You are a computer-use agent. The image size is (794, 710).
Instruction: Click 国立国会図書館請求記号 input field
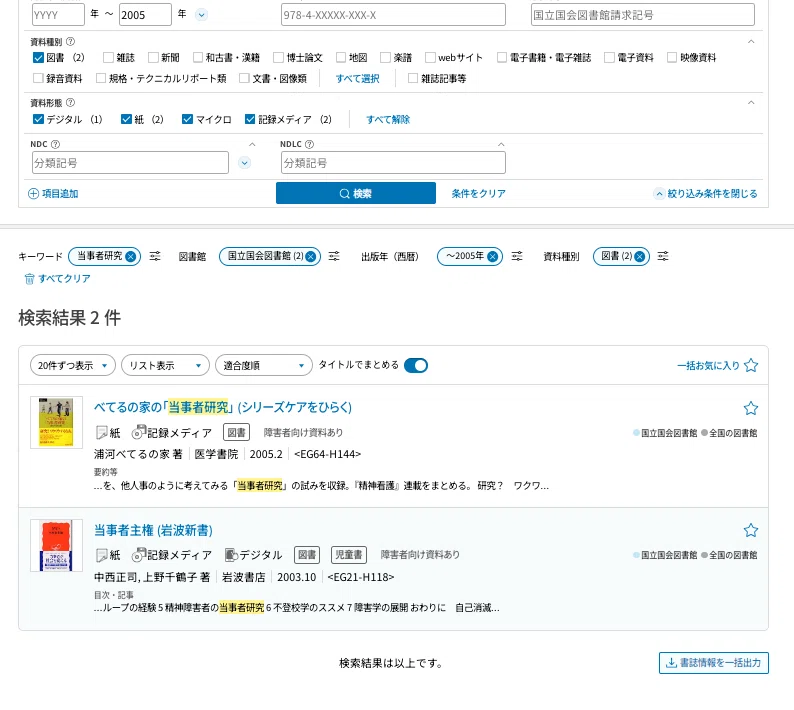point(643,15)
